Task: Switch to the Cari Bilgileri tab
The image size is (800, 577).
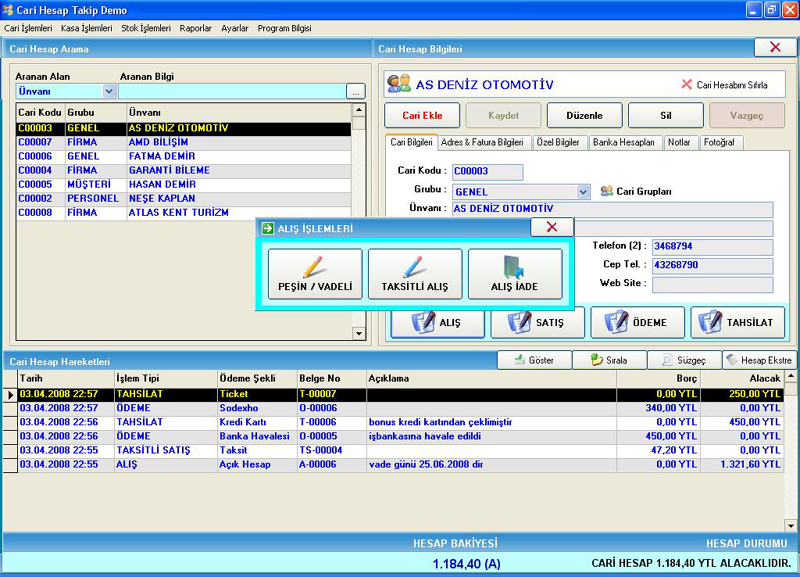Action: pos(411,142)
